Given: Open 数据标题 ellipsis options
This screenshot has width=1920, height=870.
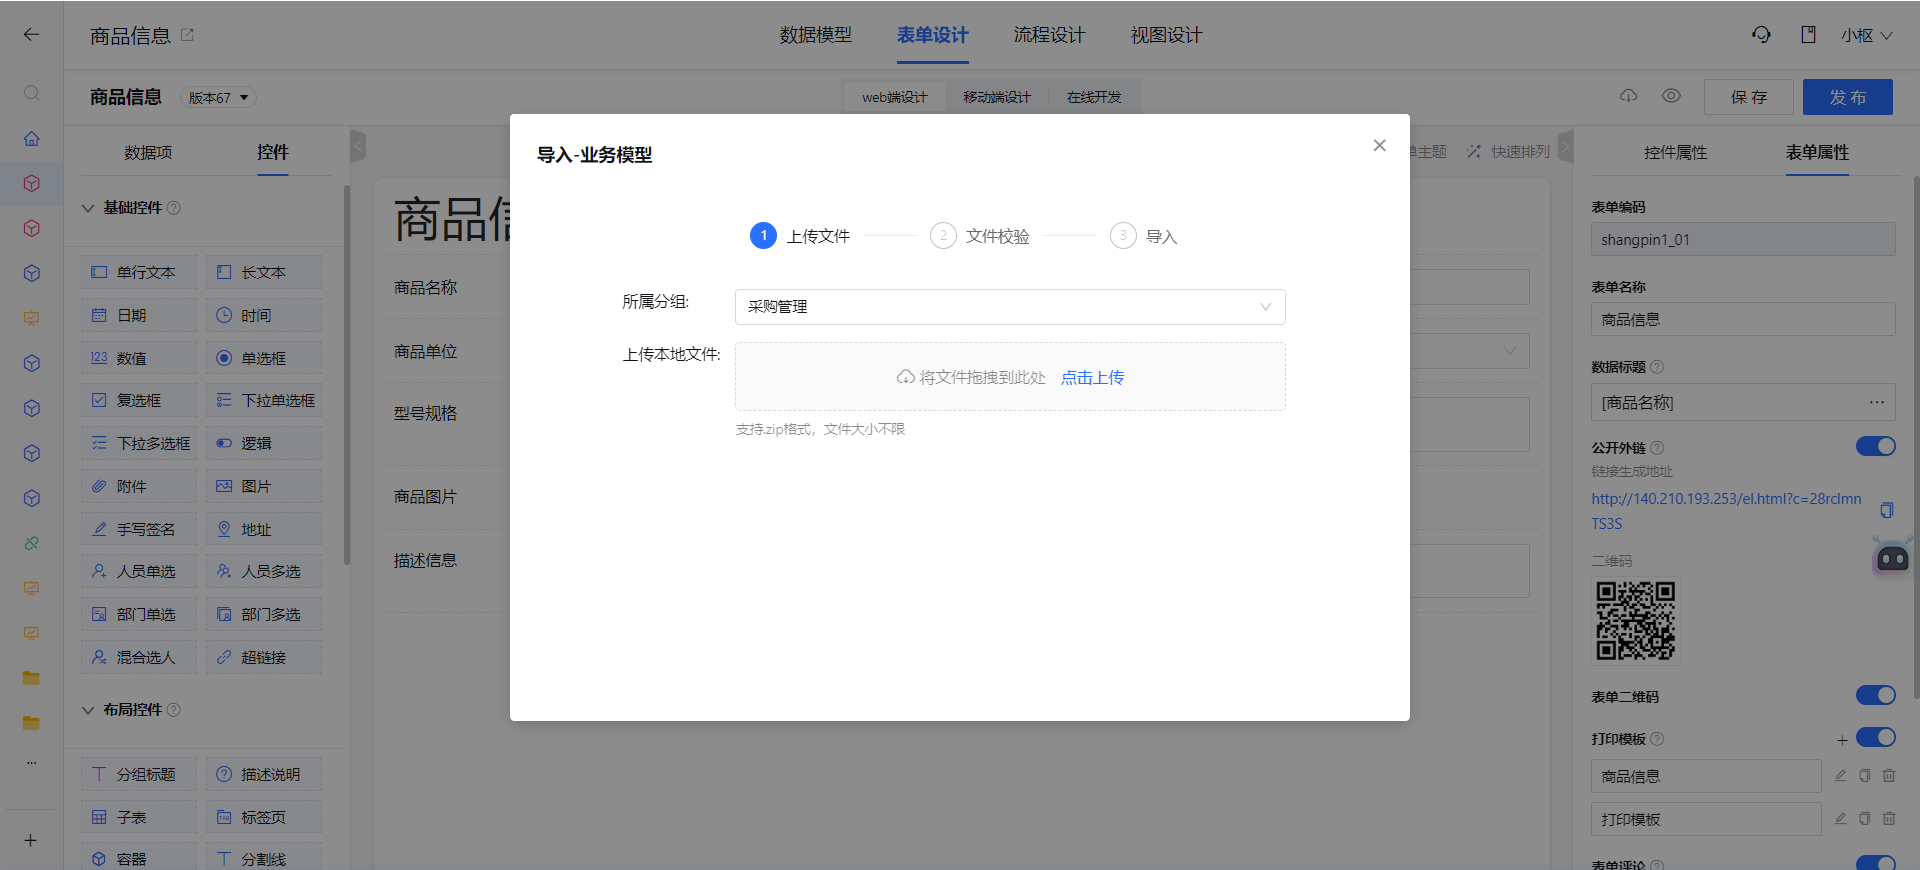Looking at the screenshot, I should click(x=1876, y=402).
